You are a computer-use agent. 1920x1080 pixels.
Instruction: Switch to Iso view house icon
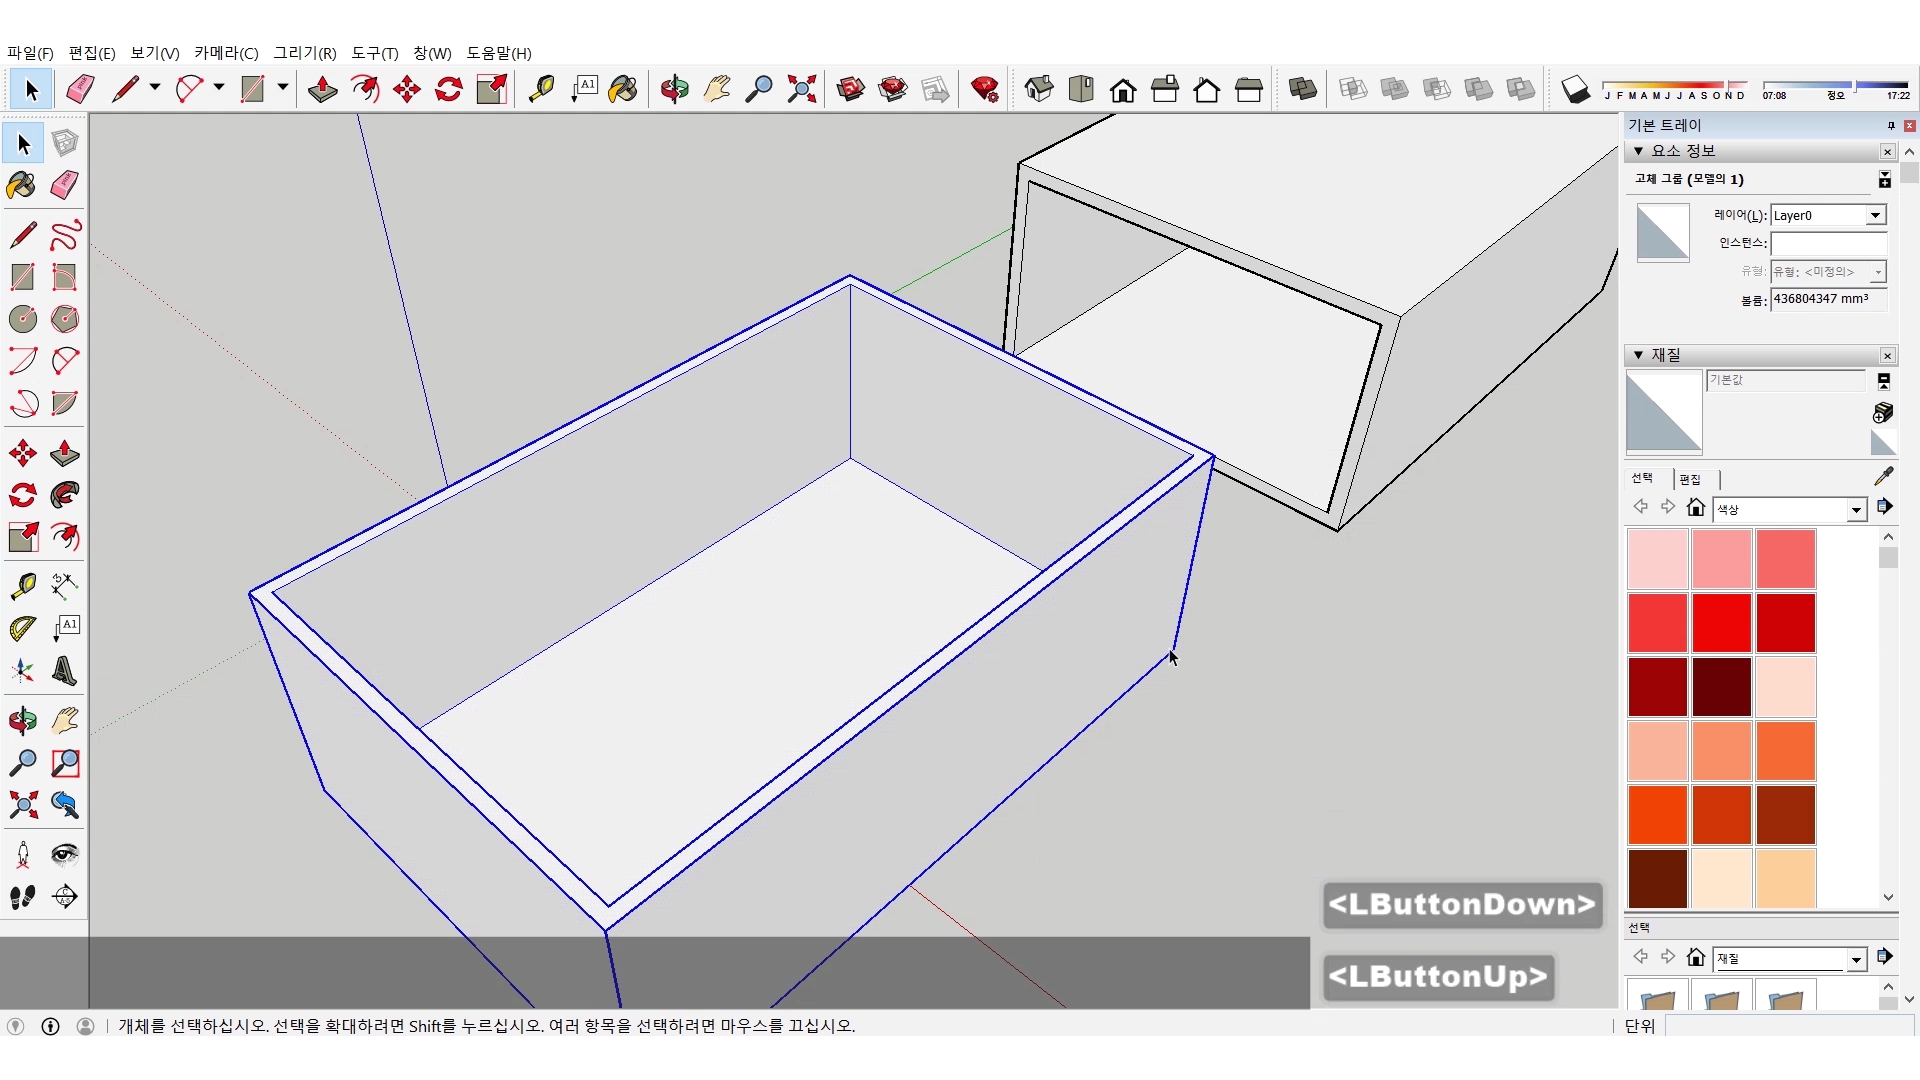1038,89
